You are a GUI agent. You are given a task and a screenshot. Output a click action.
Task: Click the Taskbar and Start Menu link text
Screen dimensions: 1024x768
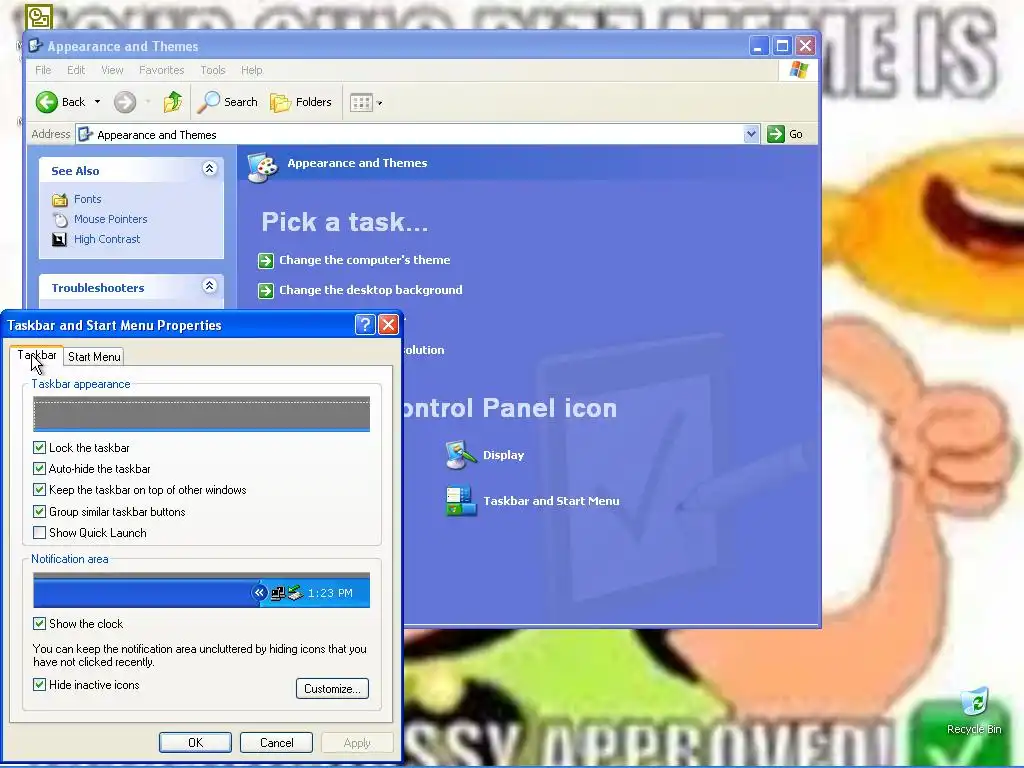551,501
